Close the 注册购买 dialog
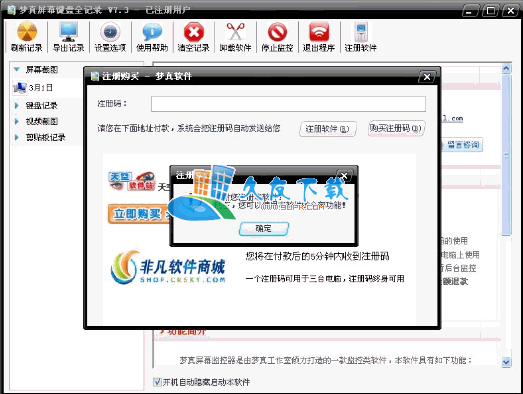The width and height of the screenshot is (523, 394). (x=427, y=77)
